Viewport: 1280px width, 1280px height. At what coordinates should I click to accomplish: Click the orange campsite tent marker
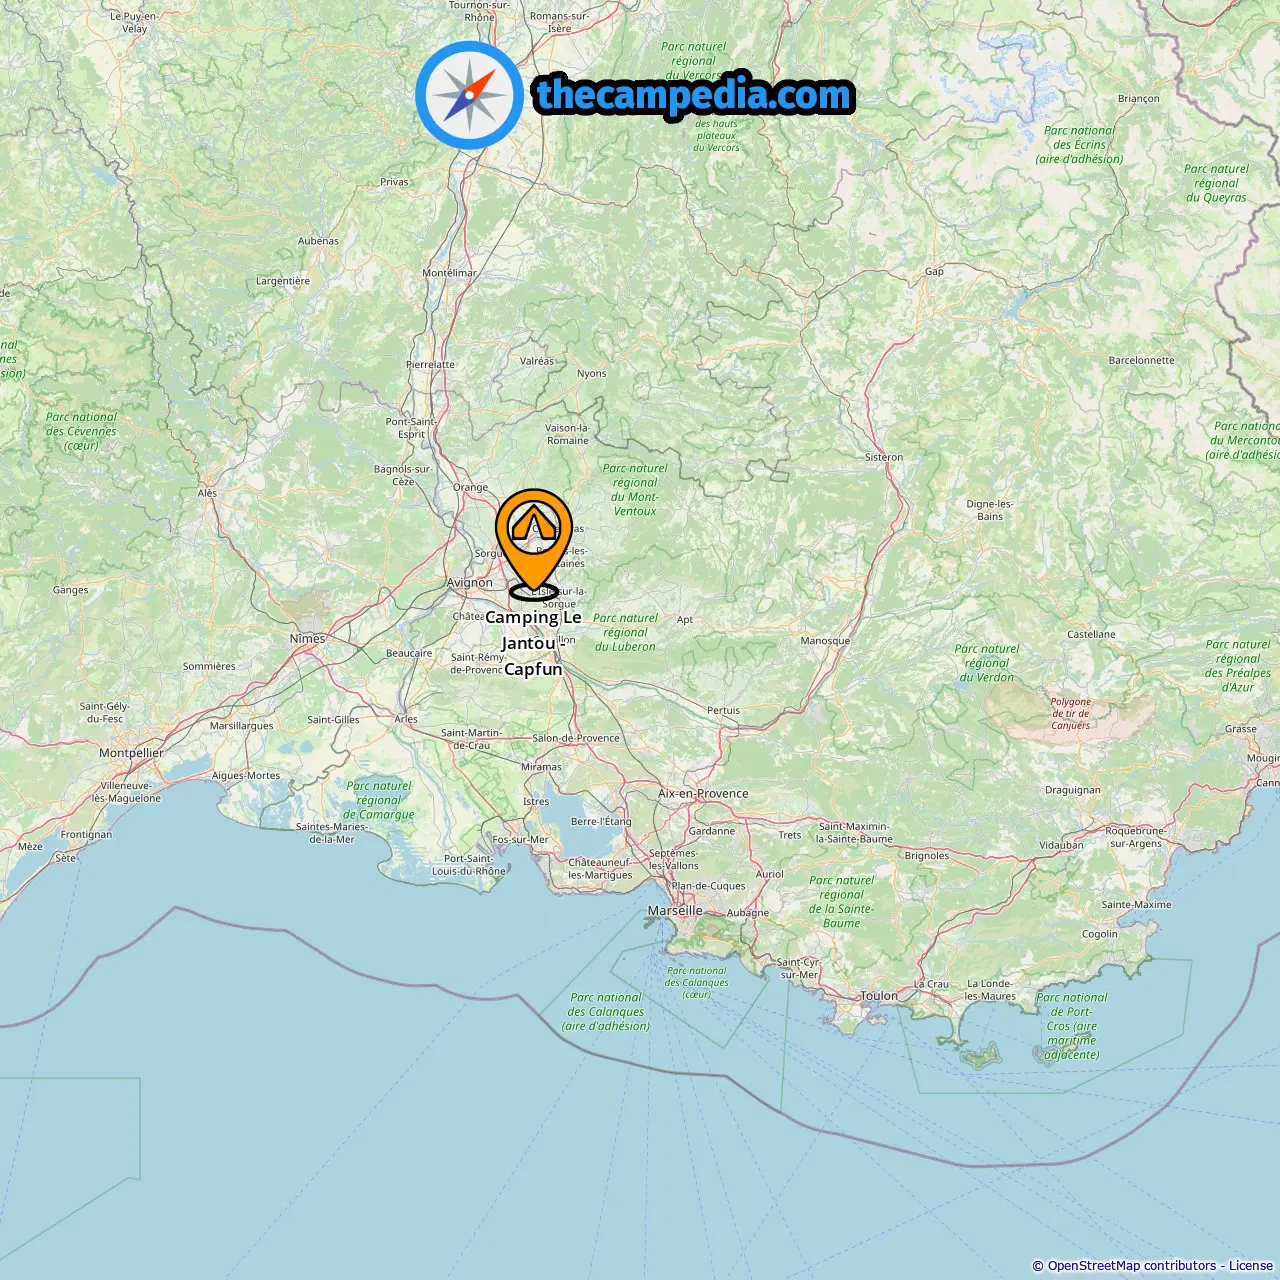(x=534, y=541)
